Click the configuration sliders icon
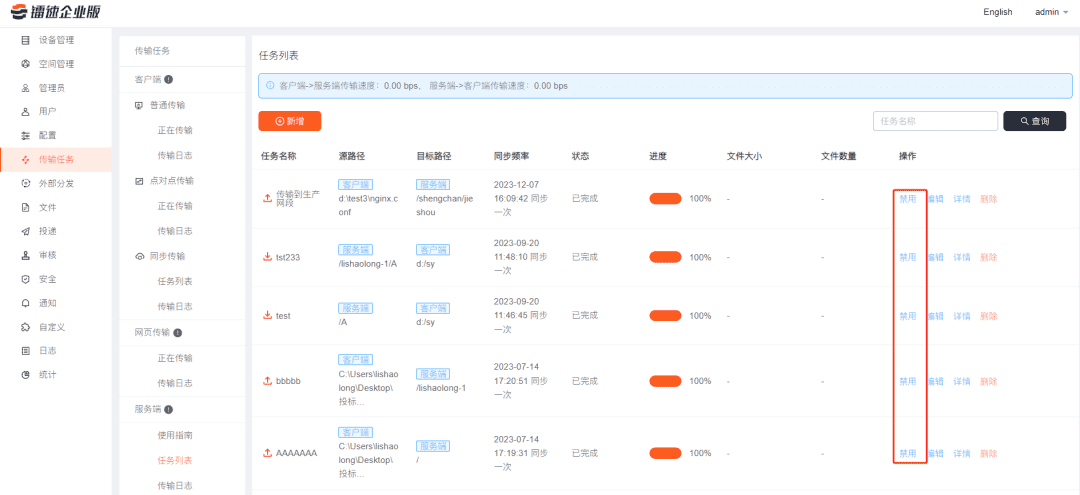Screen dimensions: 1080x495 click(x=26, y=136)
